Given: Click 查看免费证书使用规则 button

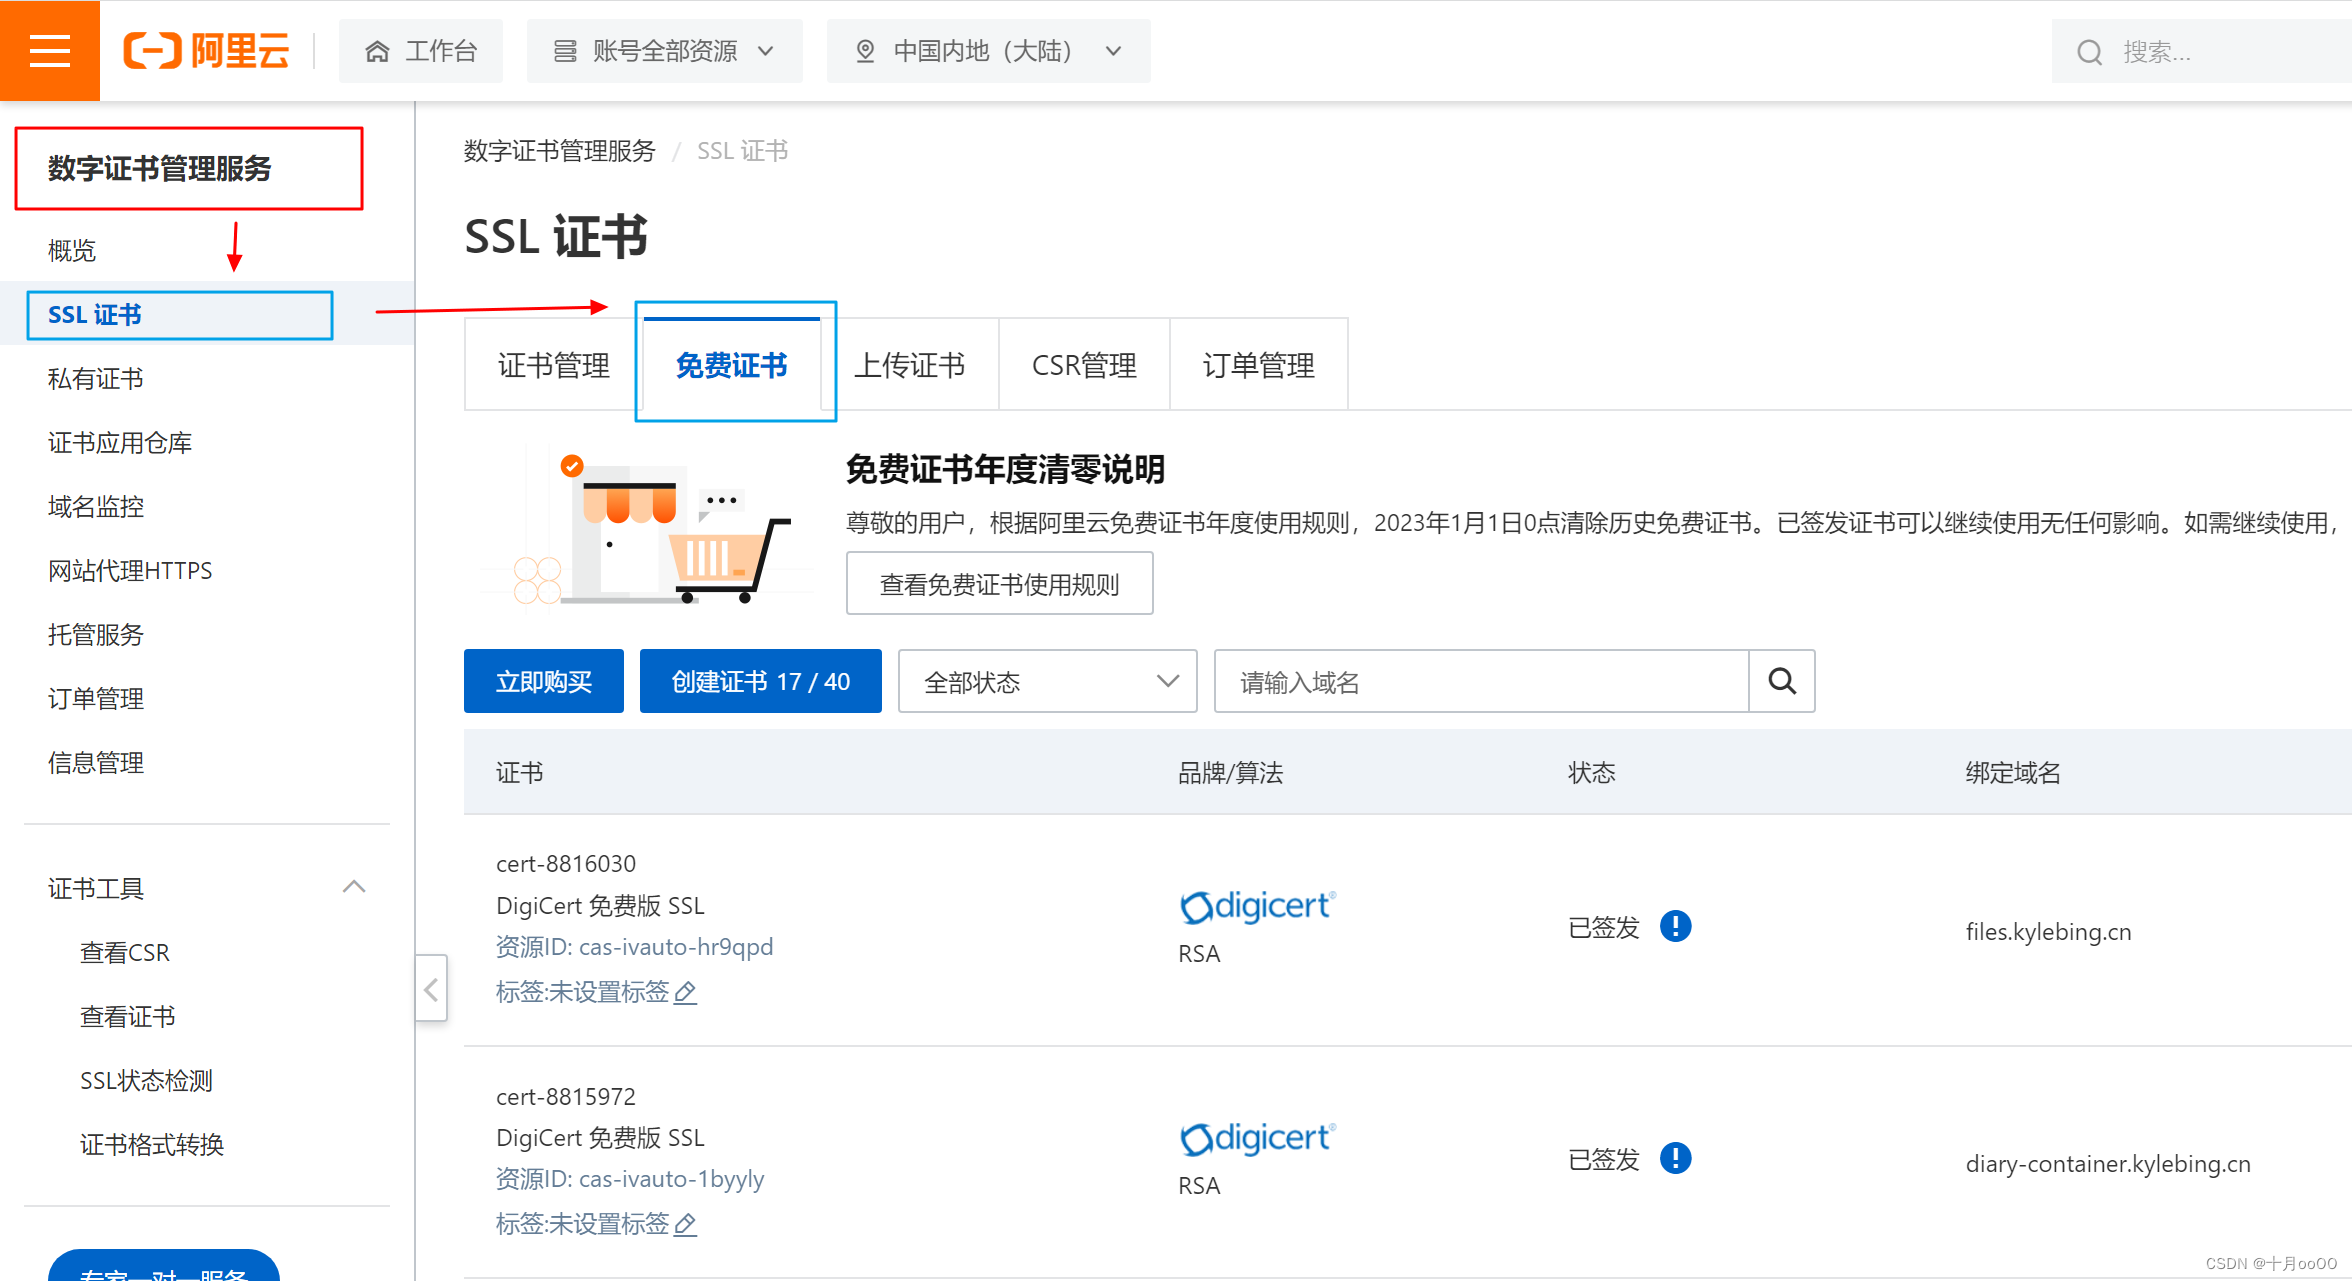Looking at the screenshot, I should click(999, 584).
